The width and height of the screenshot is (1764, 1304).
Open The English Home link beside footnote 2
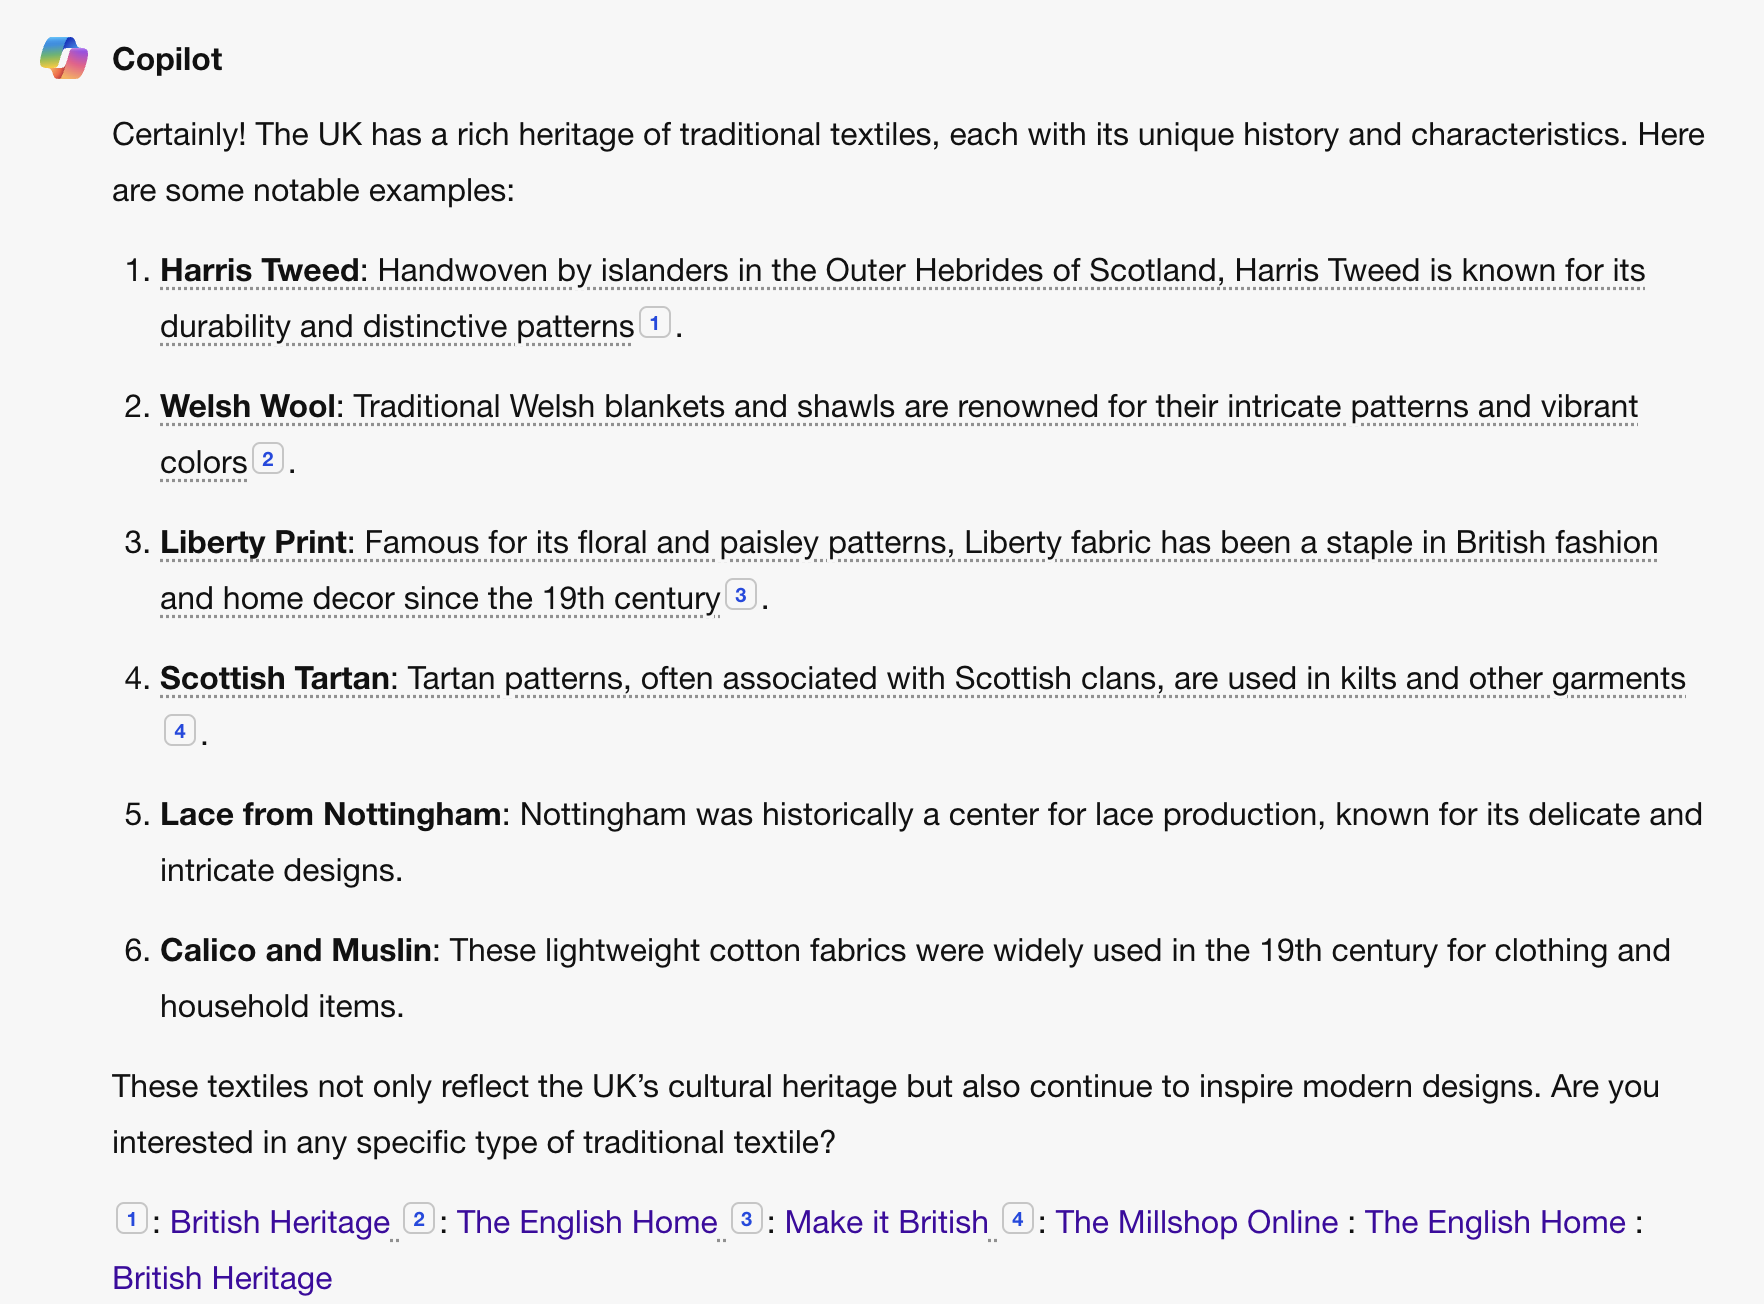coord(587,1222)
